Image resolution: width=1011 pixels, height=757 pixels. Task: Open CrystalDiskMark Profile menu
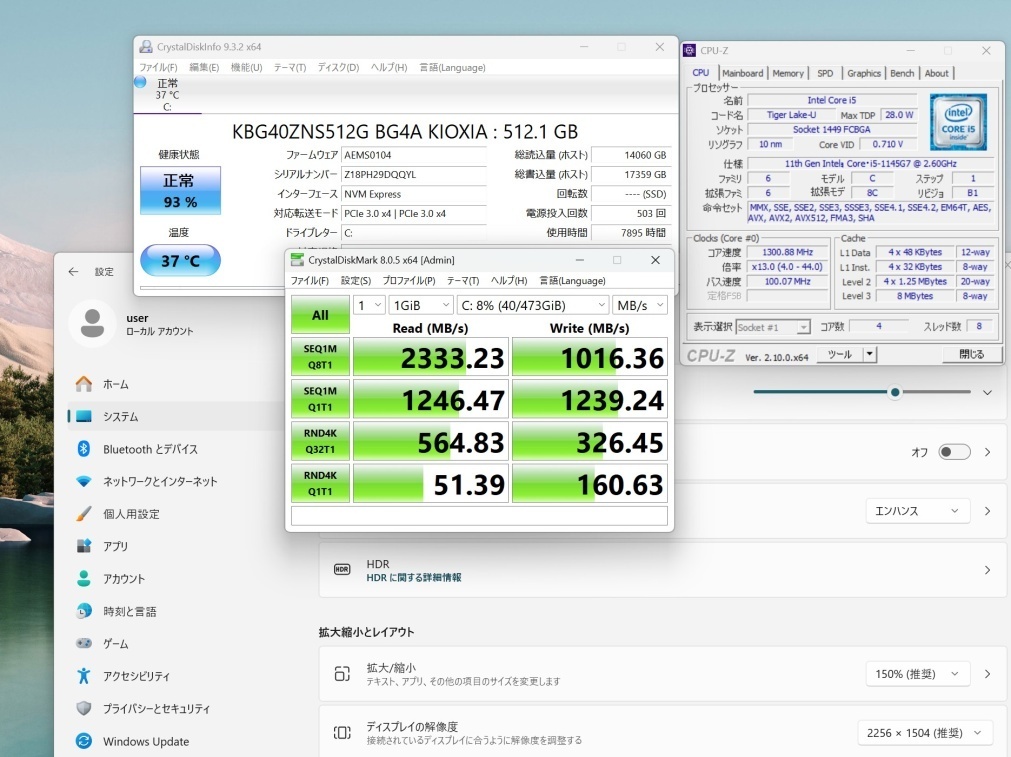point(408,281)
